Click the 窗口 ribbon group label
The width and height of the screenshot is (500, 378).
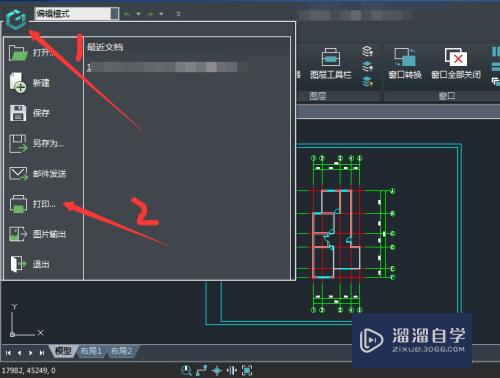click(447, 96)
